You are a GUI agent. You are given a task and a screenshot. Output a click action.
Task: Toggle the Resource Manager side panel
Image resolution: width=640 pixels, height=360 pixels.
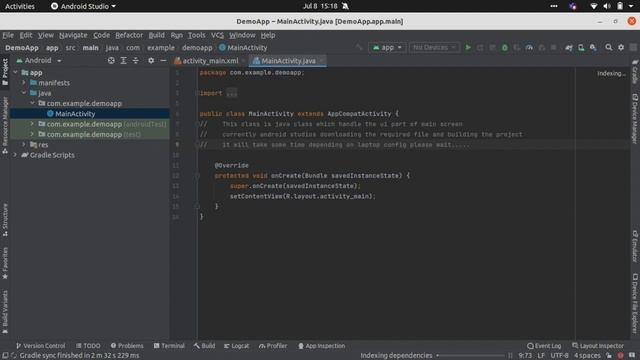coord(5,125)
